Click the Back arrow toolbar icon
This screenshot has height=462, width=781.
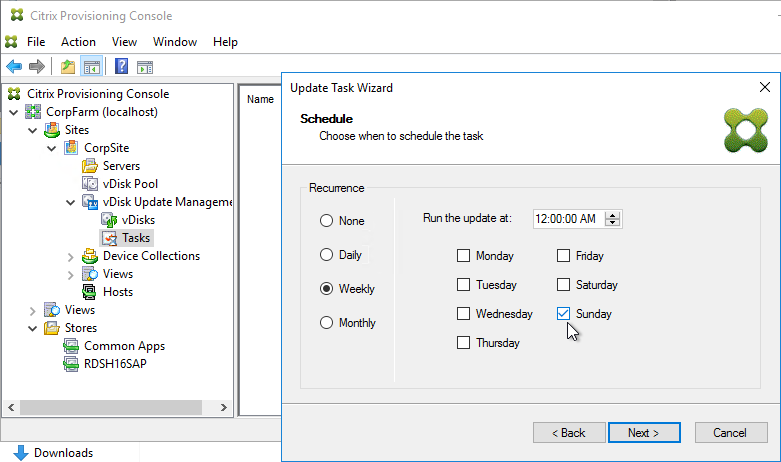pos(14,66)
